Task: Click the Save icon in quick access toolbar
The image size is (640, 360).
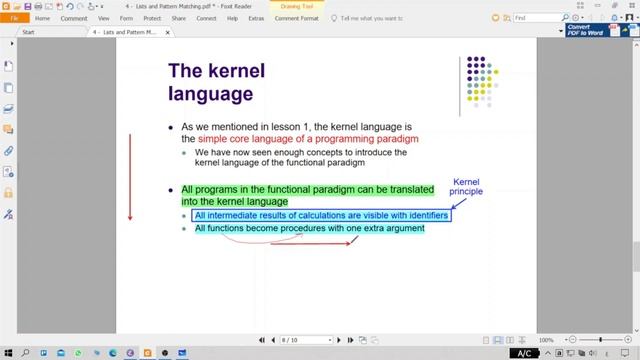Action: pyautogui.click(x=27, y=6)
